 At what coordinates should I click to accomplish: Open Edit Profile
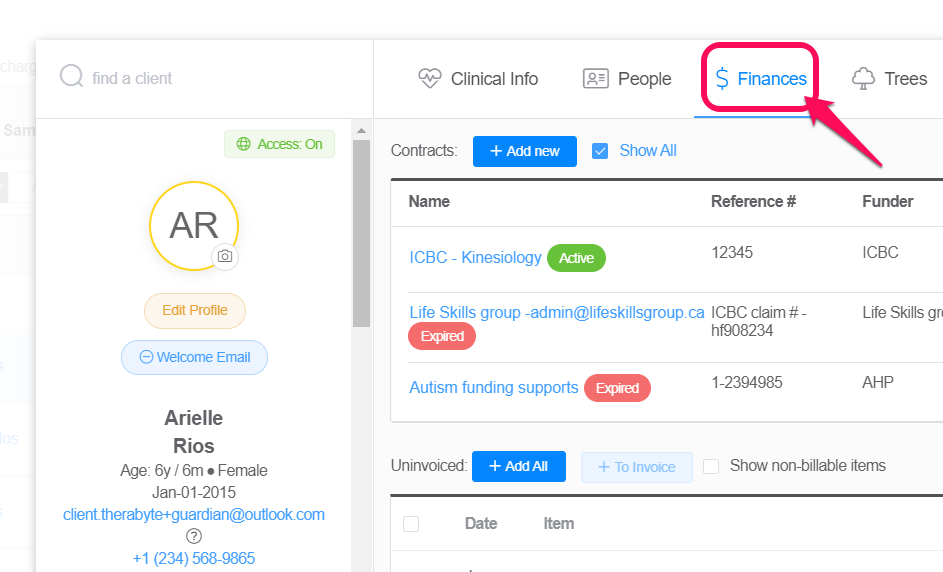coord(195,310)
